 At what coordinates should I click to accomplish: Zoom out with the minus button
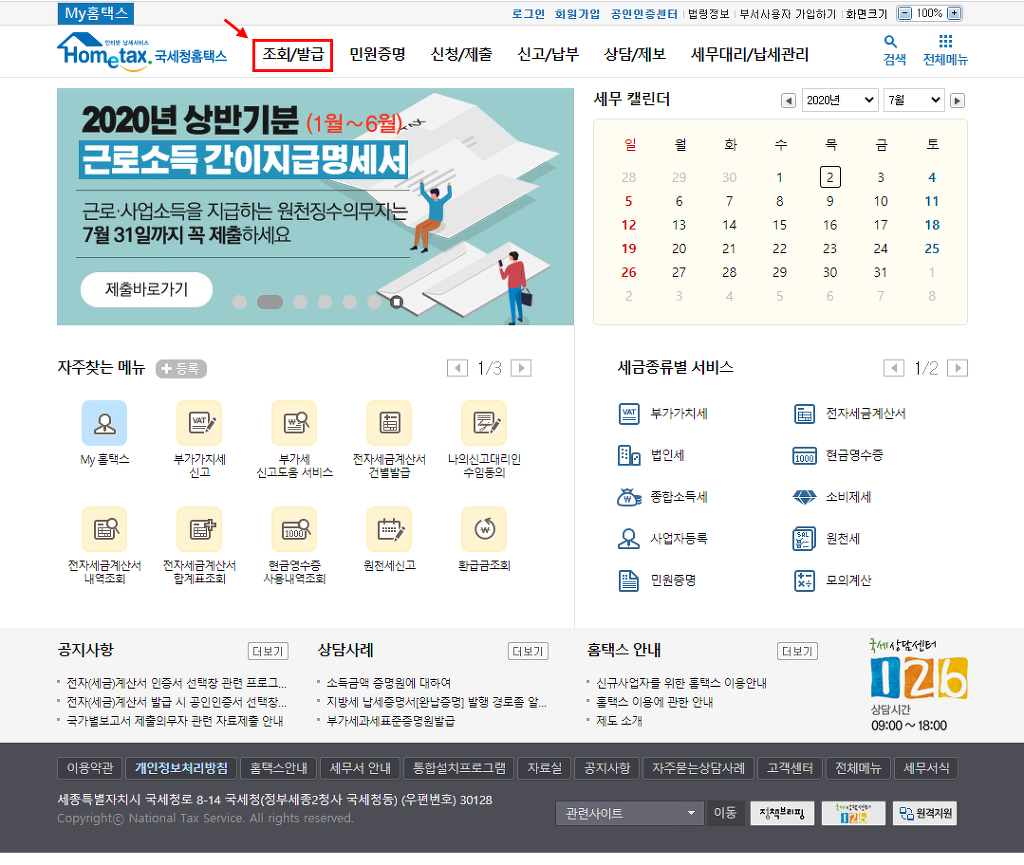click(904, 13)
